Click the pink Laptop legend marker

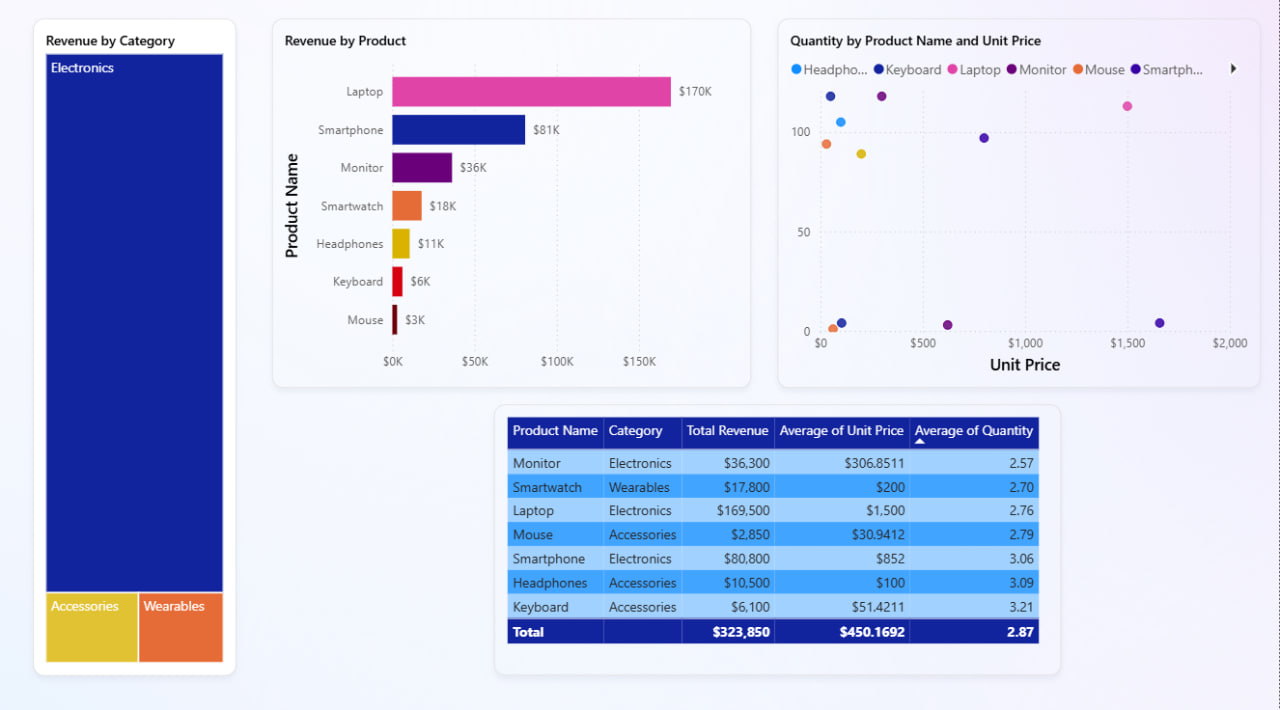point(952,70)
